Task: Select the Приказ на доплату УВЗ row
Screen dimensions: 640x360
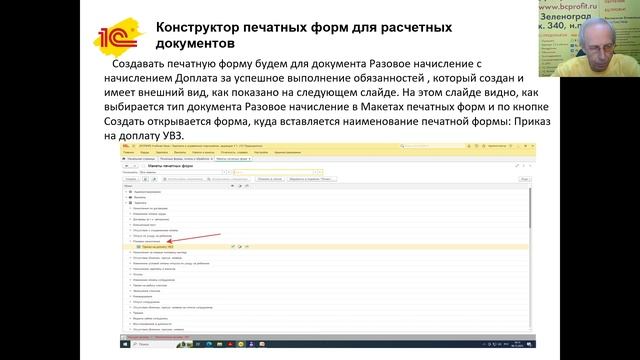Action: click(326, 247)
